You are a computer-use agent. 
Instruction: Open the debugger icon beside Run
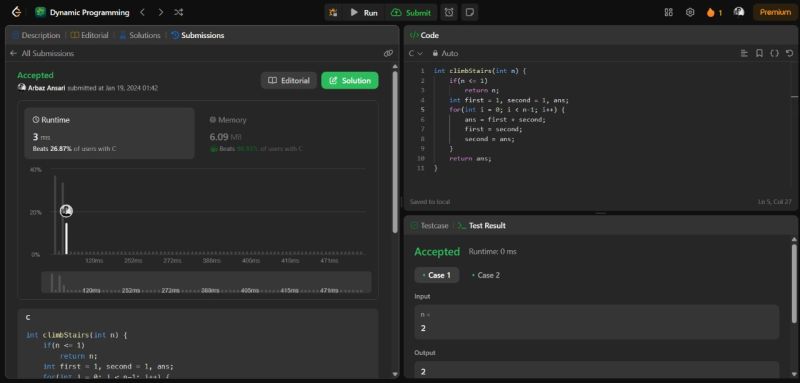333,13
